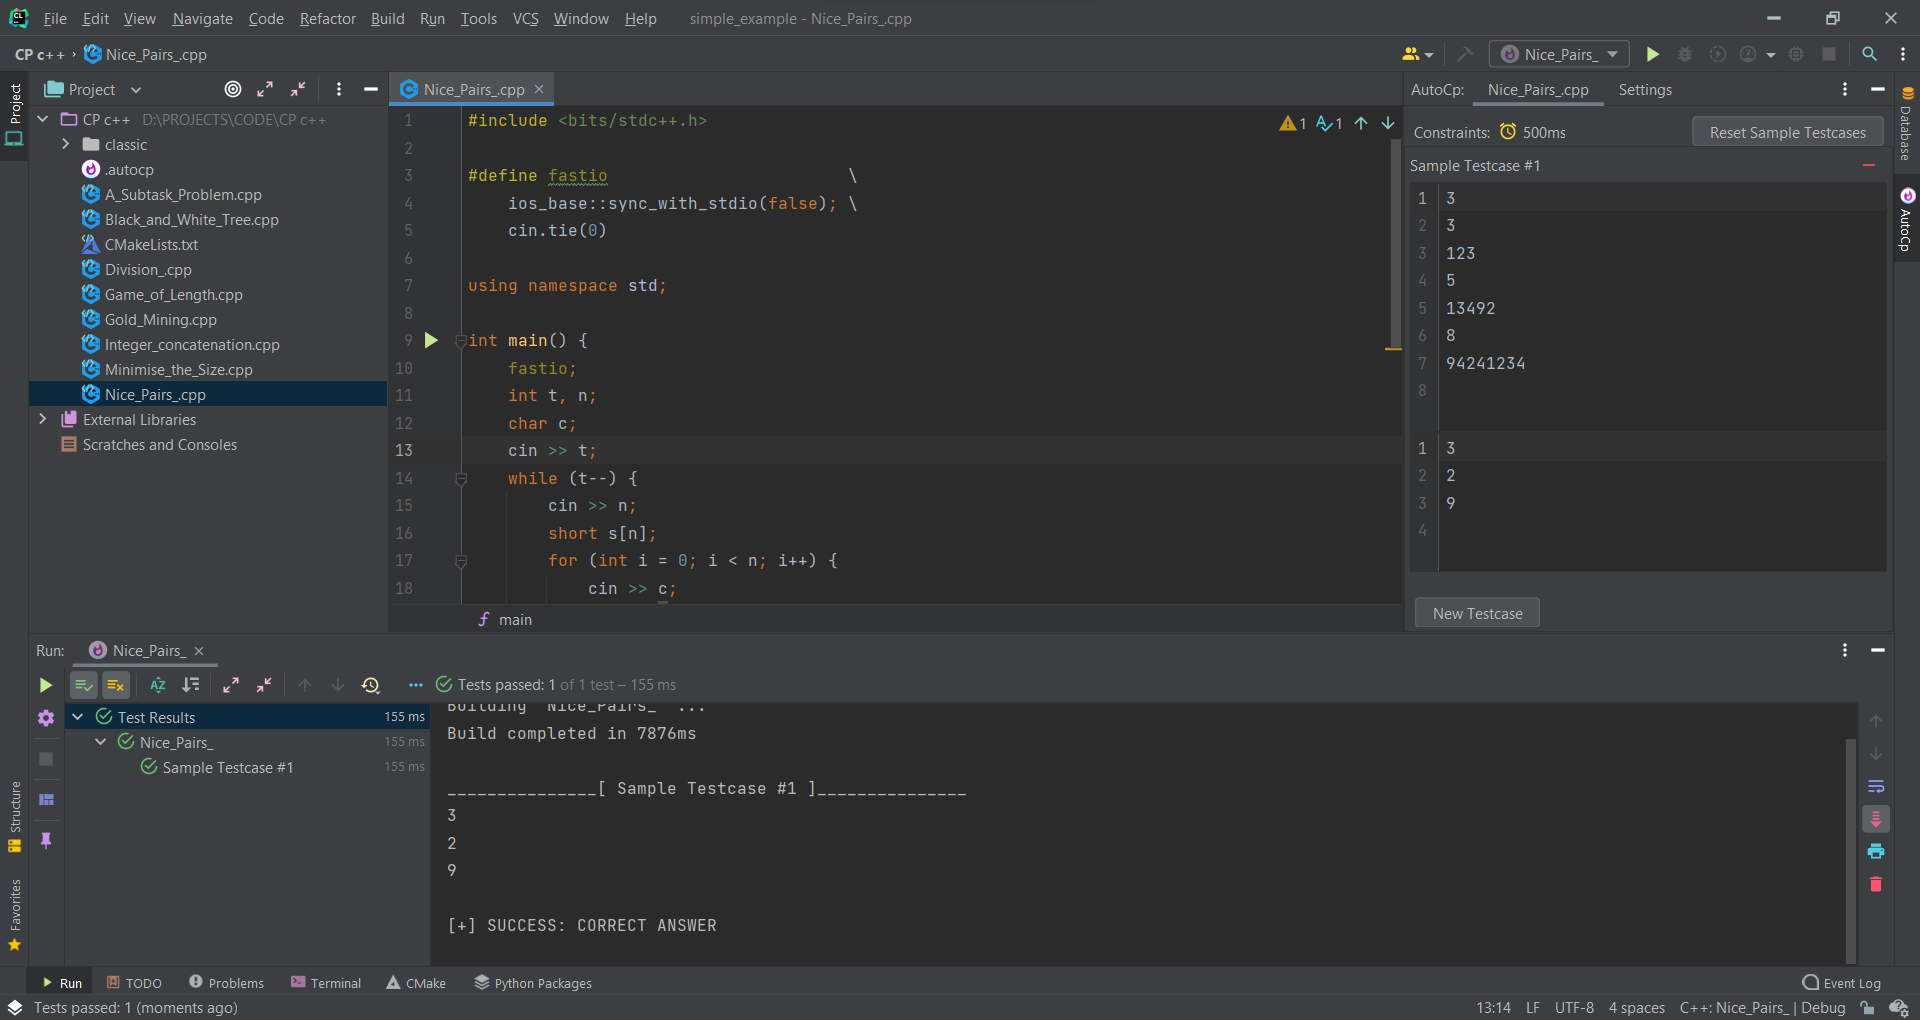Click Reset Sample Testcases button
This screenshot has width=1920, height=1020.
coord(1787,133)
